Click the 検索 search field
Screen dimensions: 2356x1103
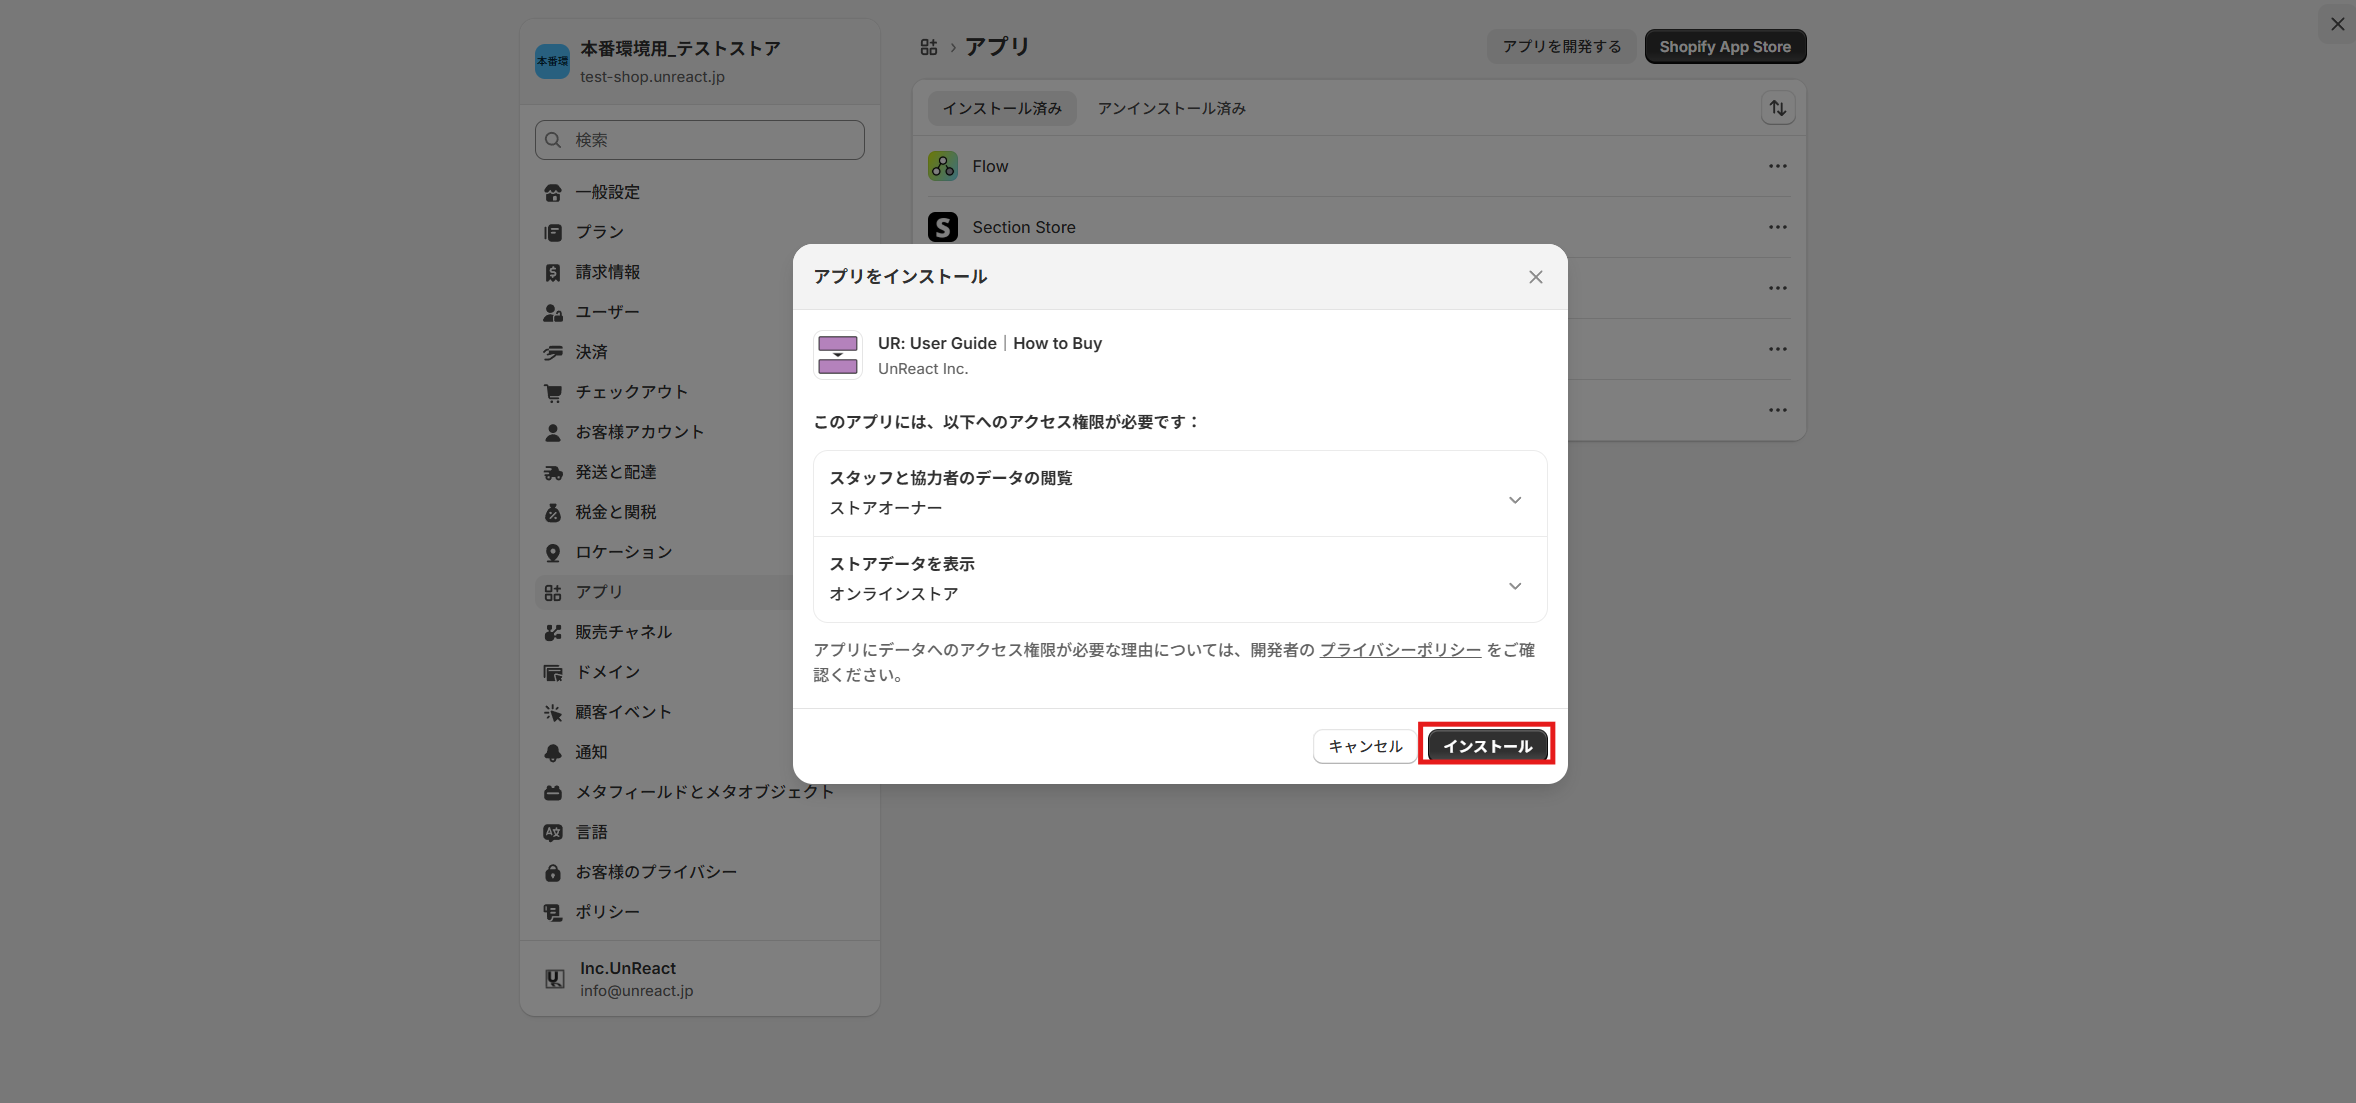[698, 140]
